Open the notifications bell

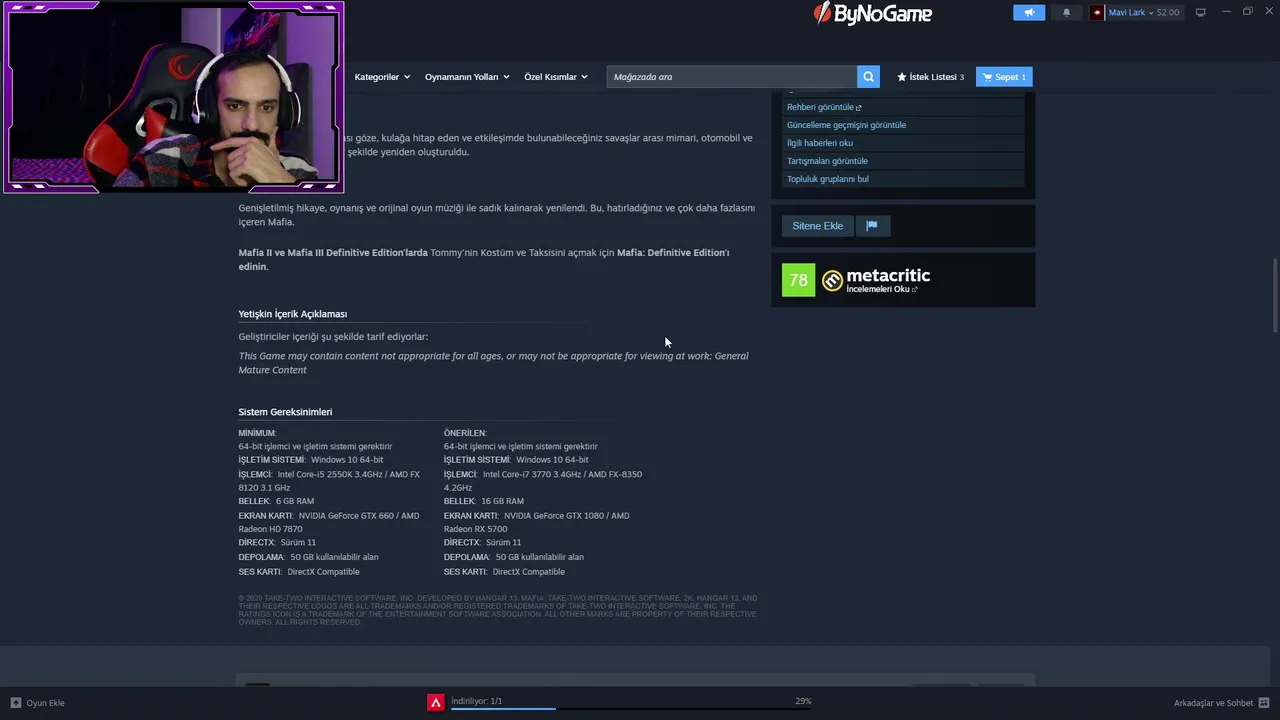point(1066,12)
